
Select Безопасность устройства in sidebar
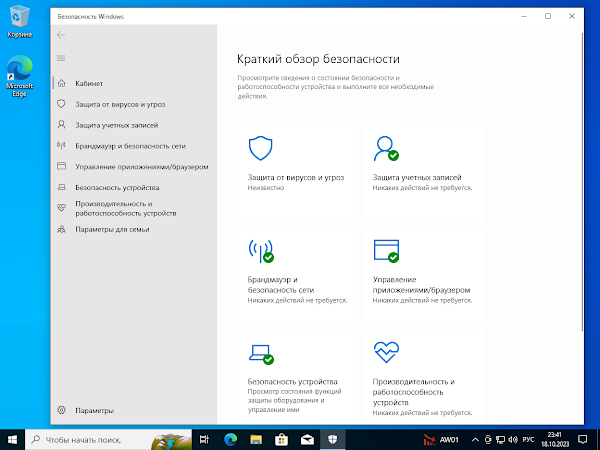(135, 188)
